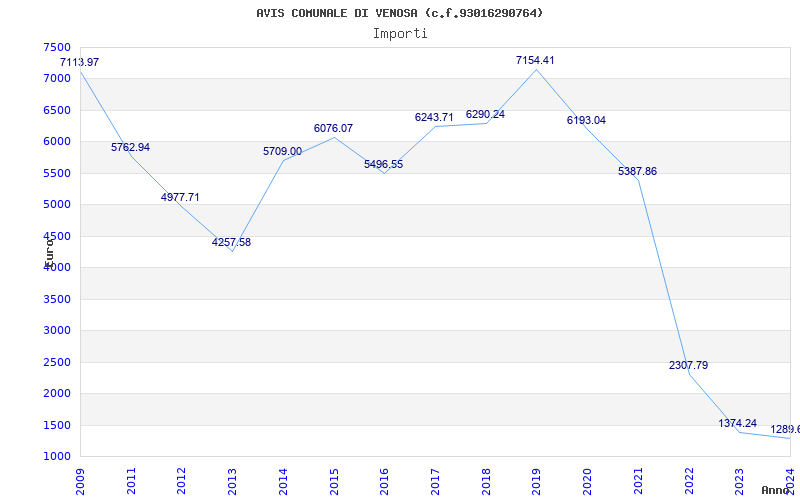Viewport: 800px width, 500px height.
Task: Select the 5387.86 data label
Action: pos(637,172)
